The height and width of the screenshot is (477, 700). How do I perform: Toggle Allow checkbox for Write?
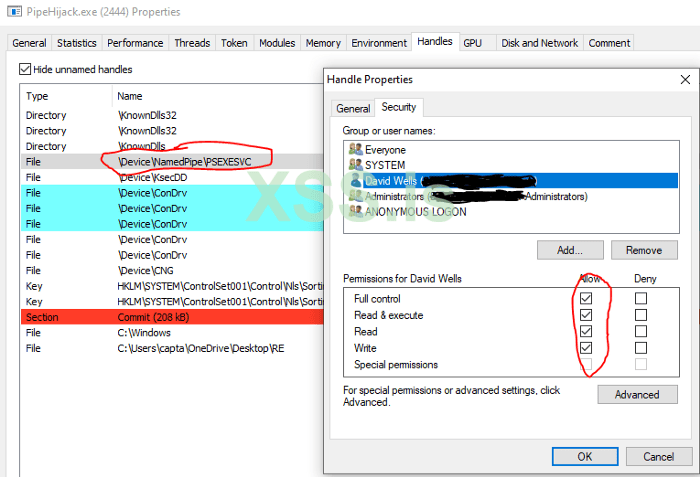[x=586, y=348]
